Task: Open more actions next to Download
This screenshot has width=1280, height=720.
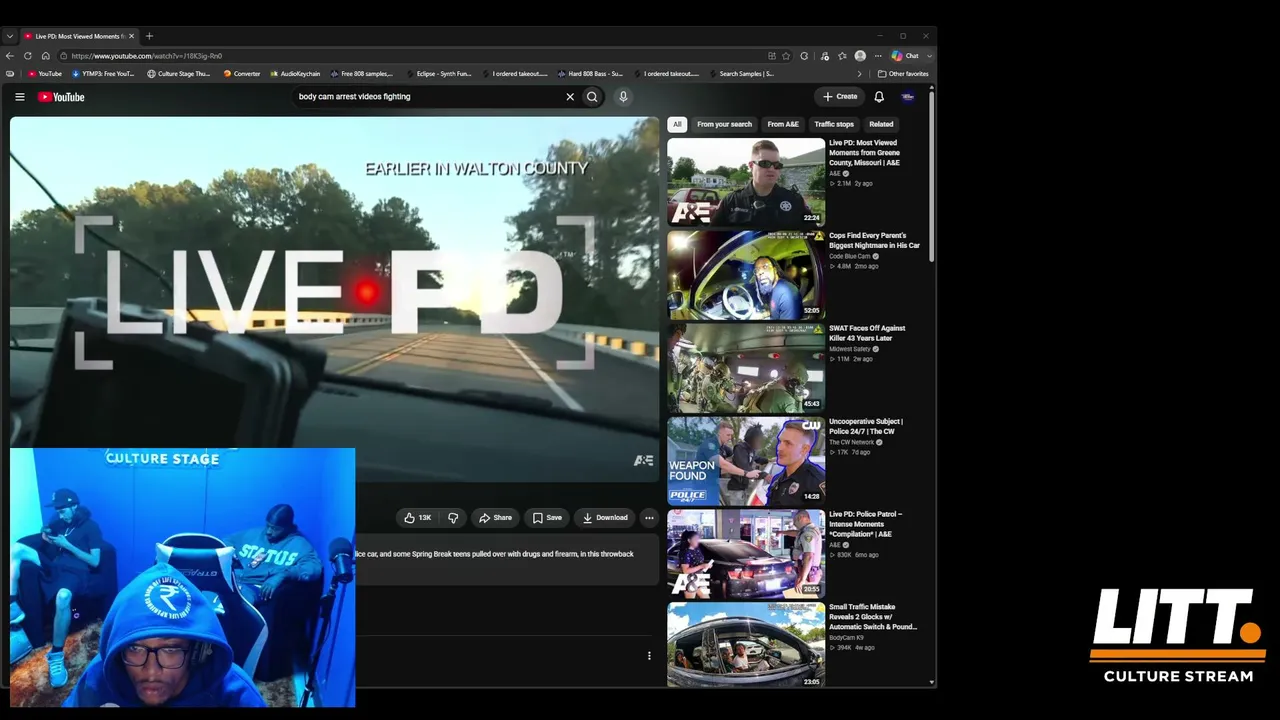Action: click(649, 518)
